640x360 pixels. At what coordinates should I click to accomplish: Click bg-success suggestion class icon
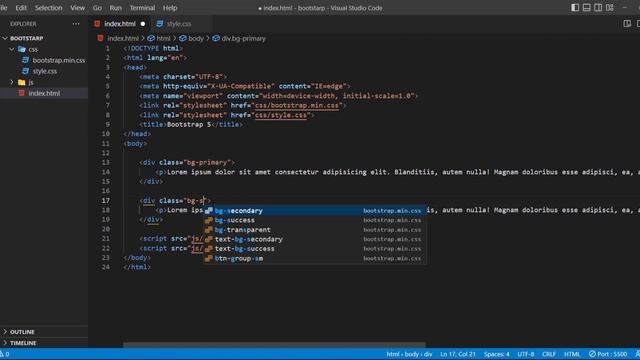pos(209,220)
